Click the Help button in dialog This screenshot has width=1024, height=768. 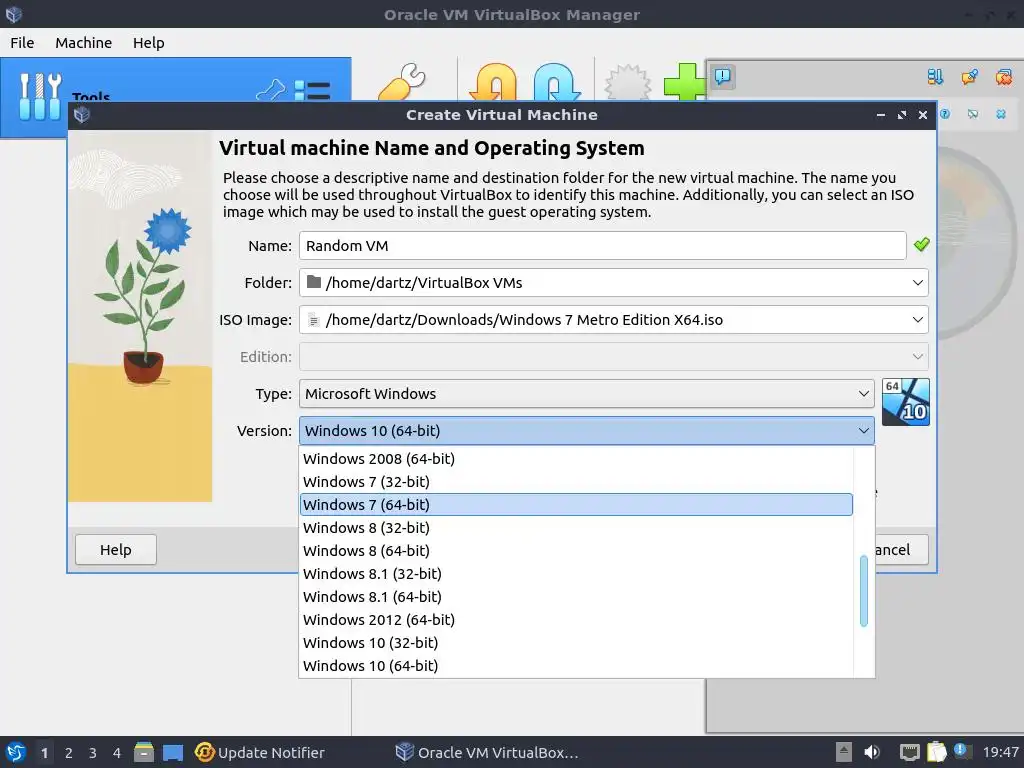116,550
